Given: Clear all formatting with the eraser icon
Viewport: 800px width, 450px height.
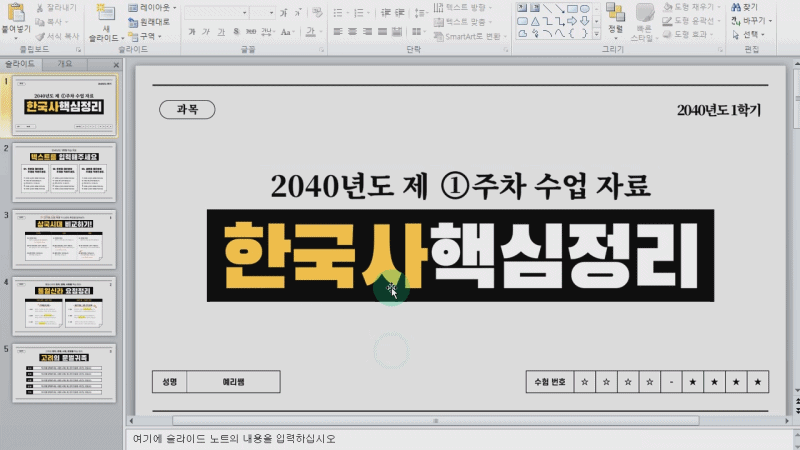Looking at the screenshot, I should [x=317, y=12].
